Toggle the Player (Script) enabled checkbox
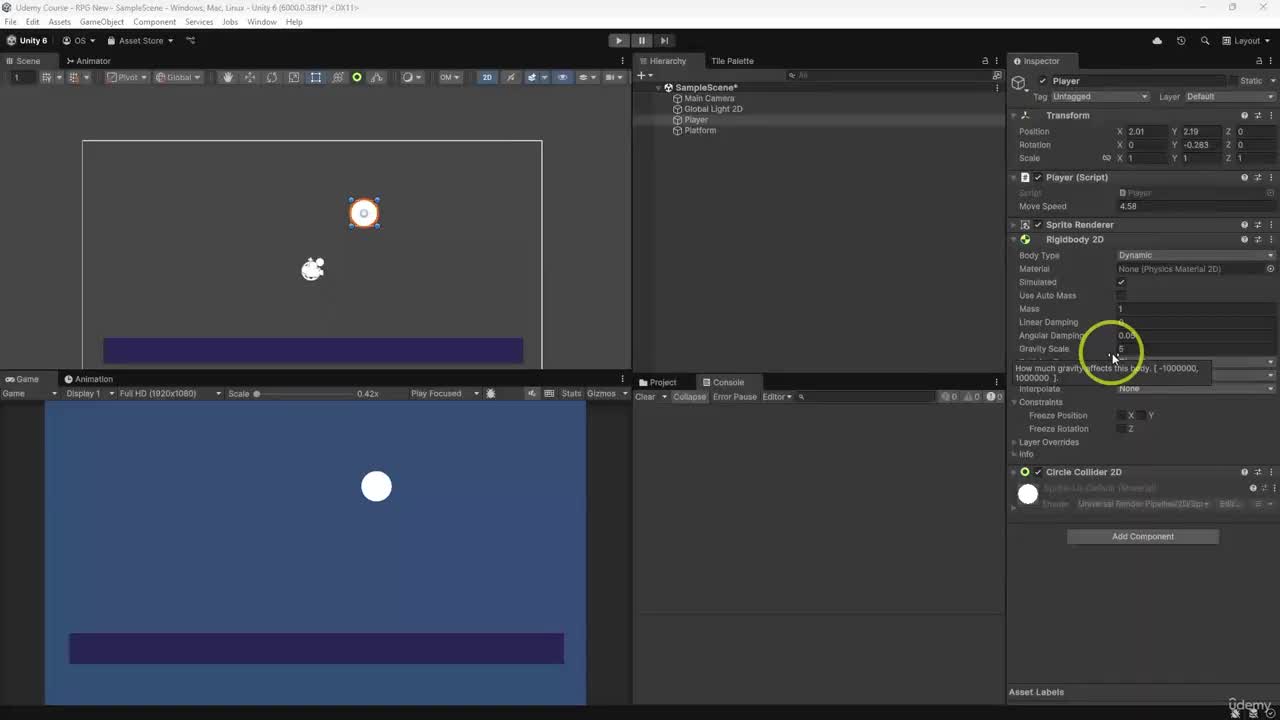Viewport: 1280px width, 720px height. pyautogui.click(x=1038, y=178)
